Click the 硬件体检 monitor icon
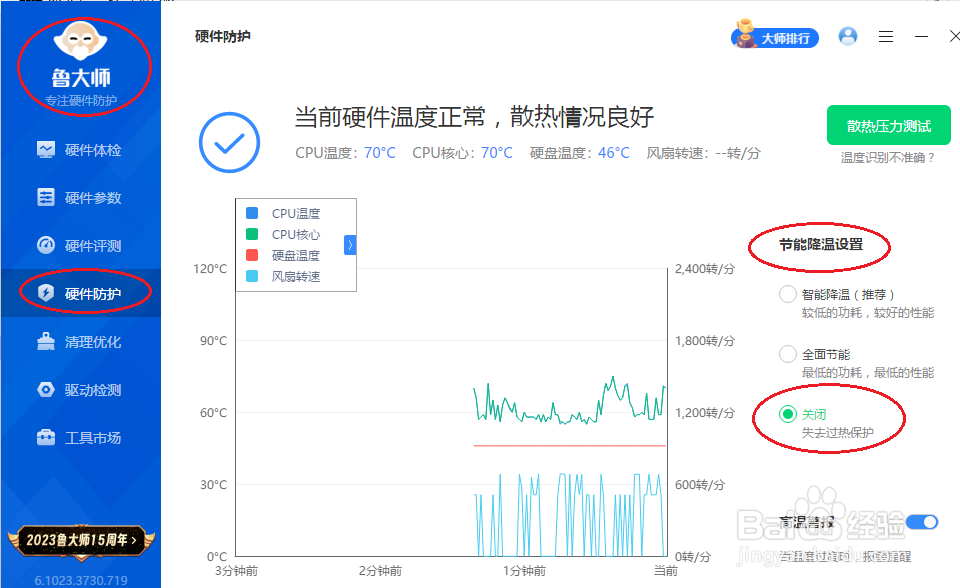This screenshot has width=960, height=588. tap(46, 150)
